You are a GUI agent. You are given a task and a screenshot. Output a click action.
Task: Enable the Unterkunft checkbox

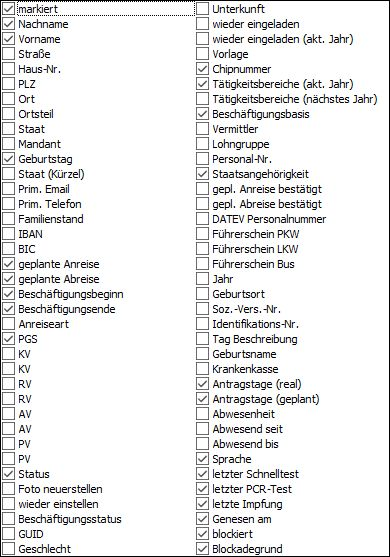202,9
